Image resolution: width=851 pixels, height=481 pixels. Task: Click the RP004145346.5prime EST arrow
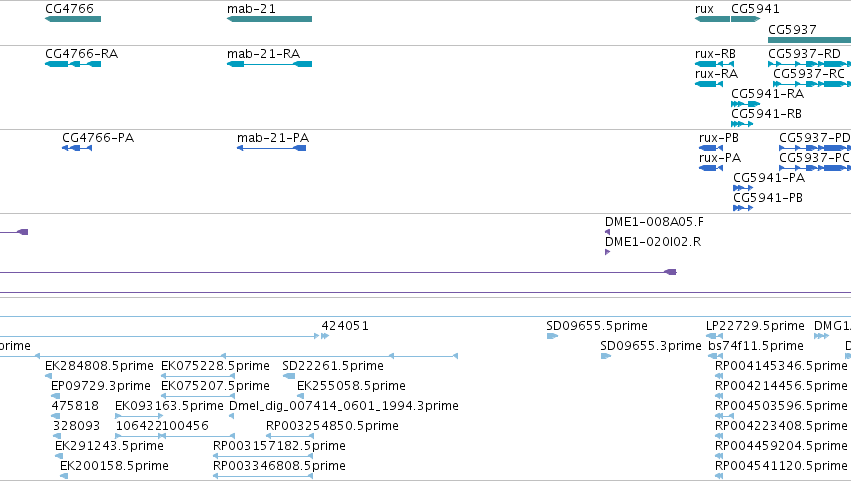719,376
